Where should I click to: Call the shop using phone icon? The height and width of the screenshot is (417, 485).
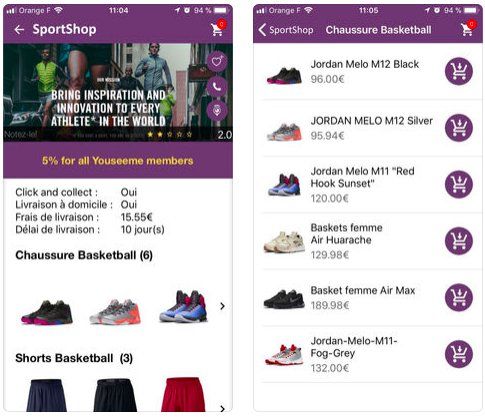tap(217, 87)
